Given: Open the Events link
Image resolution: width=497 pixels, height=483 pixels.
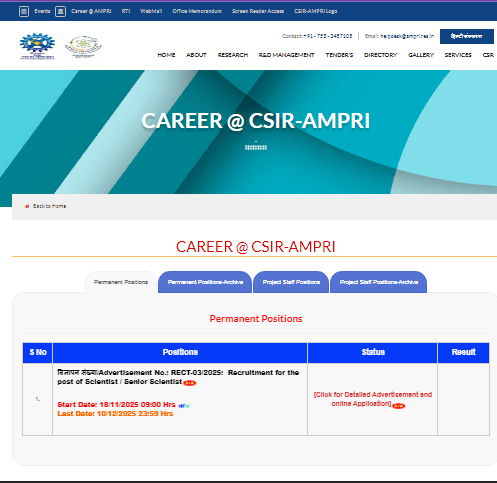Looking at the screenshot, I should coord(42,11).
